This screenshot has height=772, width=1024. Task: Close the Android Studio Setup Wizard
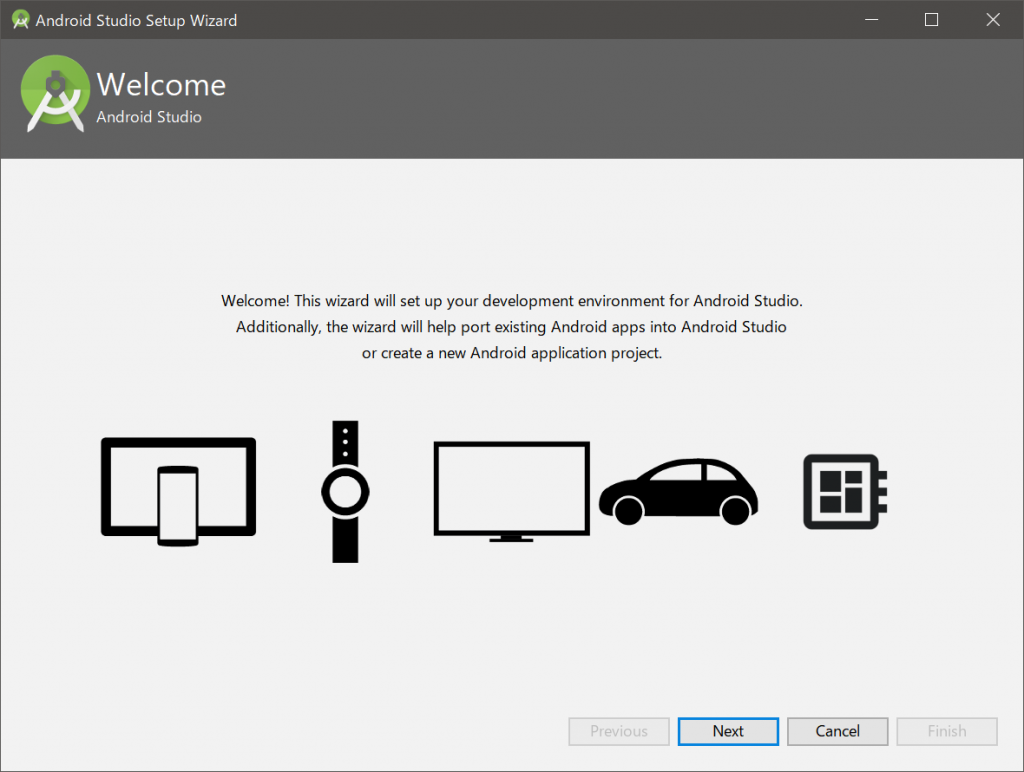(x=992, y=19)
